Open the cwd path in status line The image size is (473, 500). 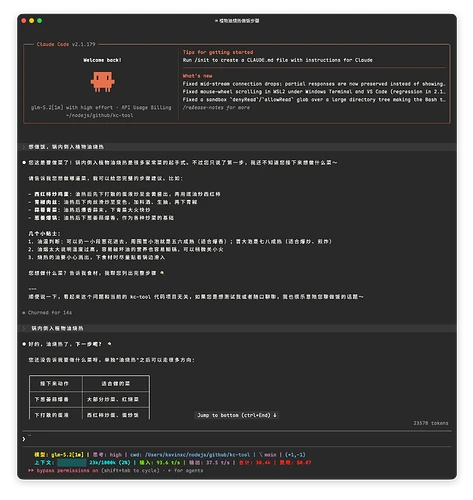(197, 454)
